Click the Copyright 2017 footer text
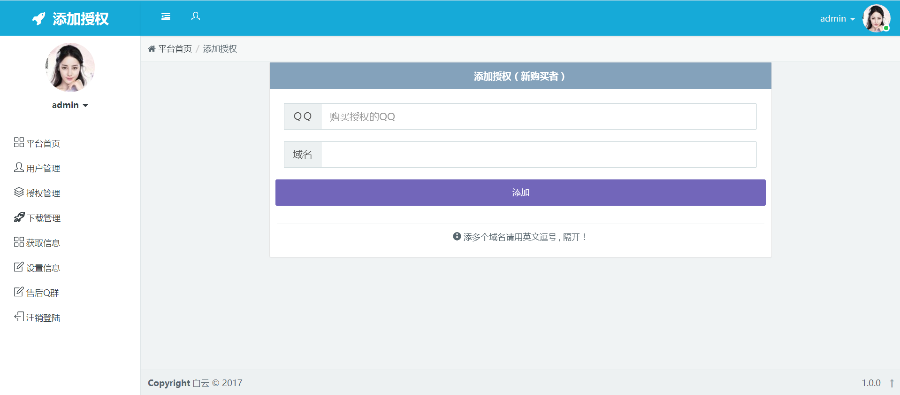 [x=195, y=383]
